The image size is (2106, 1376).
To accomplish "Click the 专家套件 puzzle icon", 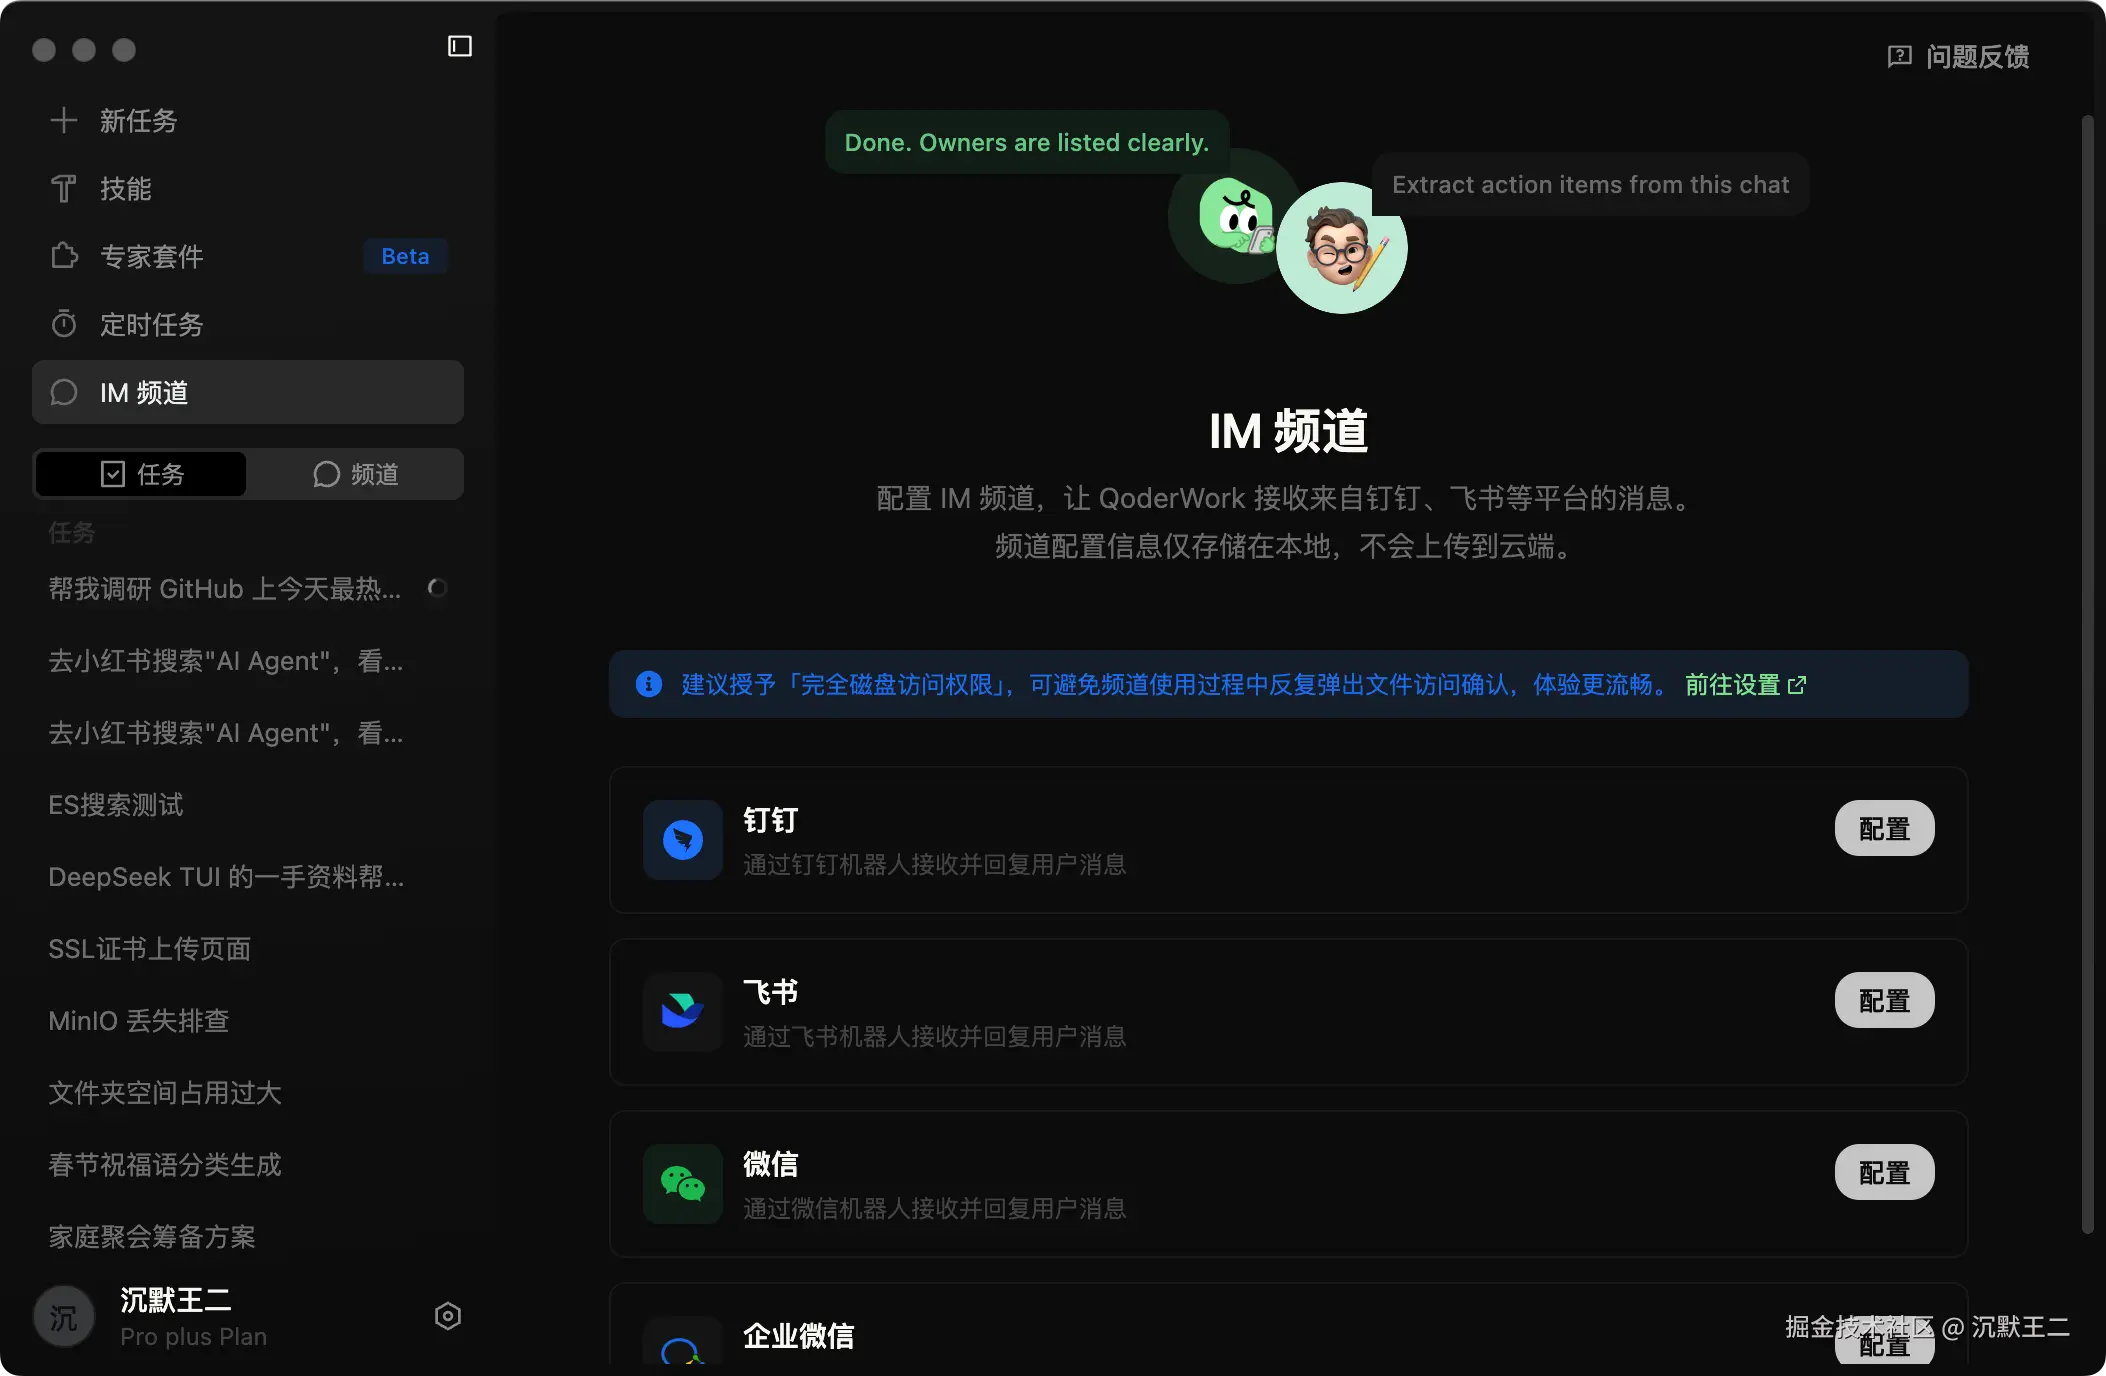I will click(x=64, y=257).
